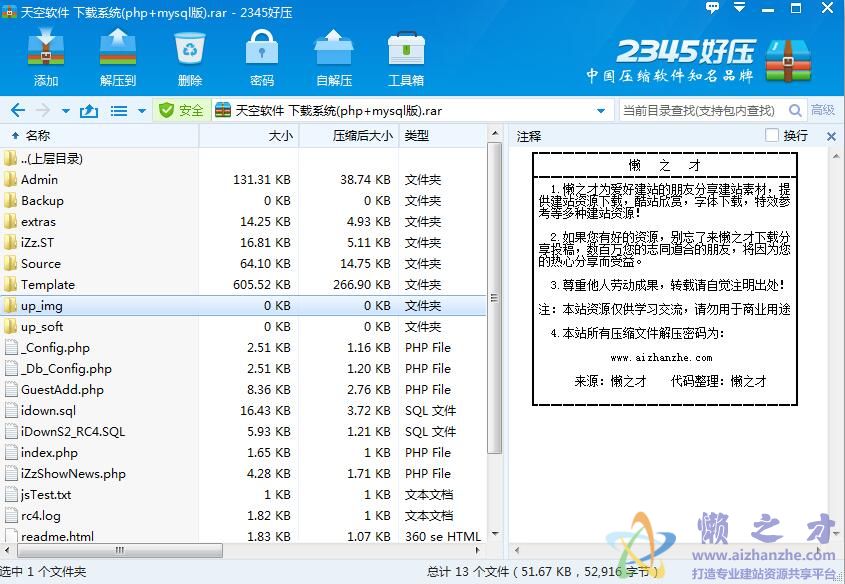Open the feedback speech bubble icon in title bar
This screenshot has width=845, height=584.
coord(712,8)
